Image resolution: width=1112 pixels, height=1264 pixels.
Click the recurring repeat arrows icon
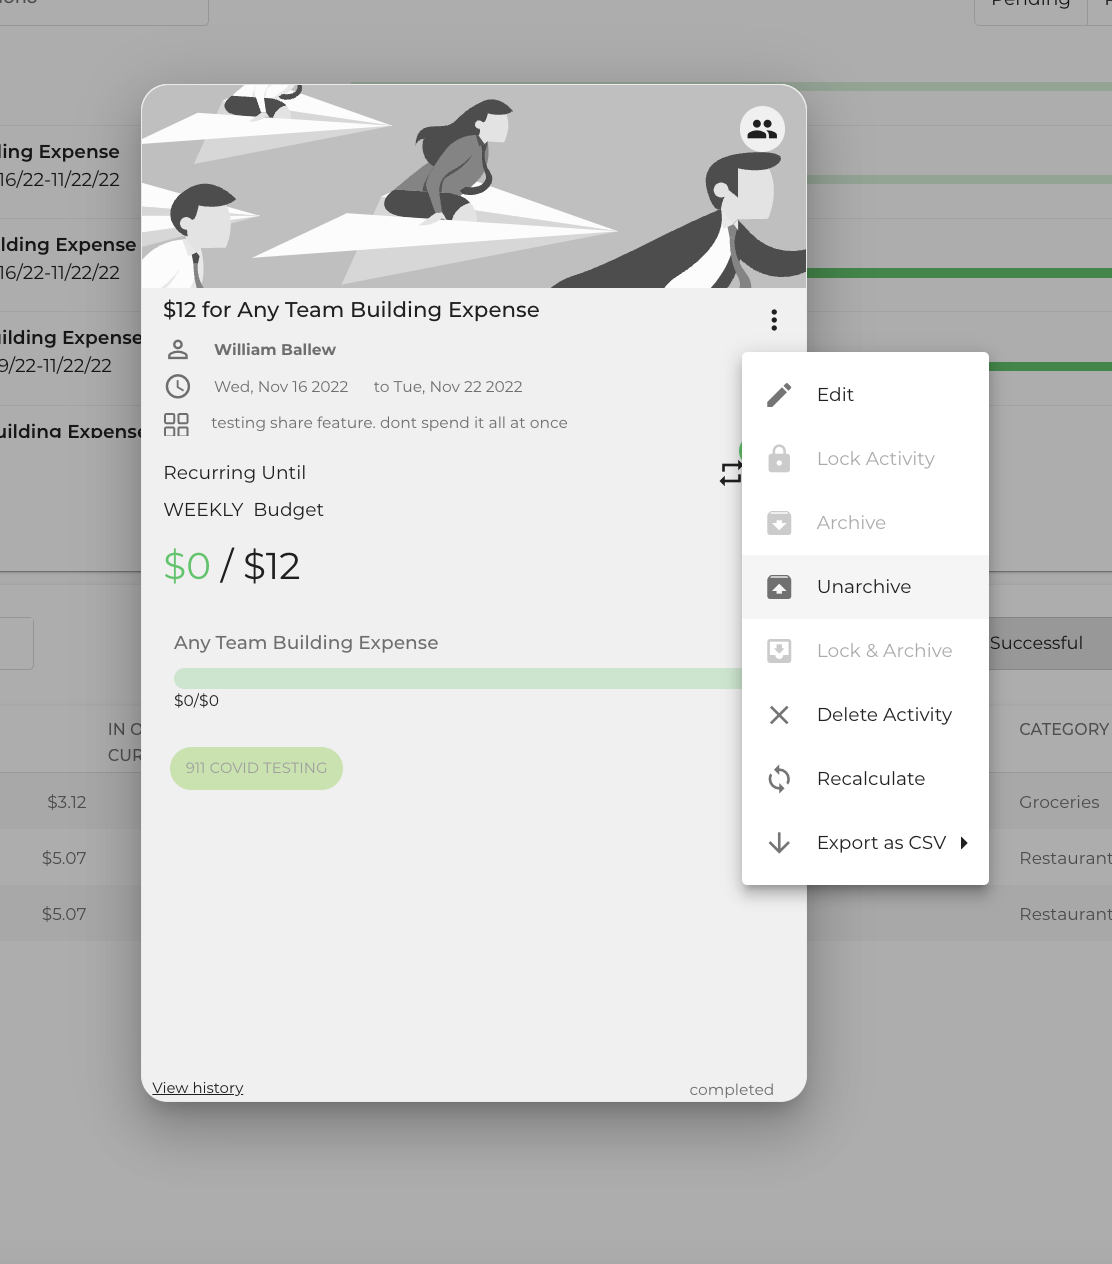(731, 473)
